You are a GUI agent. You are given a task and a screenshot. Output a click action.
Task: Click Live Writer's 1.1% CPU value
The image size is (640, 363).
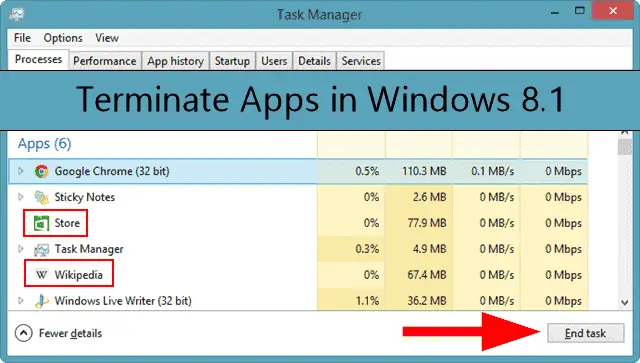coord(367,301)
